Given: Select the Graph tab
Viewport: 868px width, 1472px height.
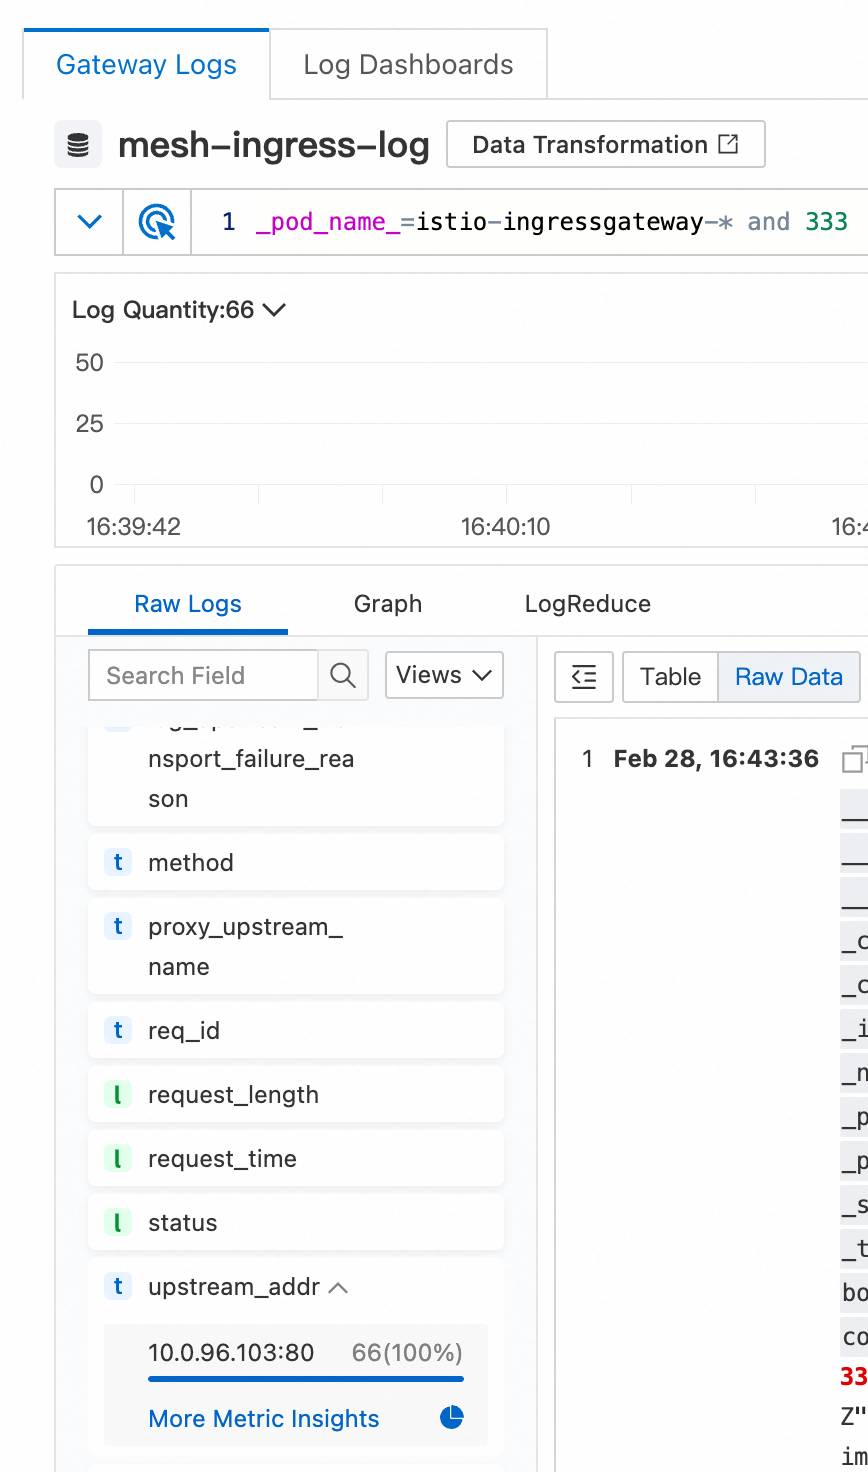Looking at the screenshot, I should (388, 604).
